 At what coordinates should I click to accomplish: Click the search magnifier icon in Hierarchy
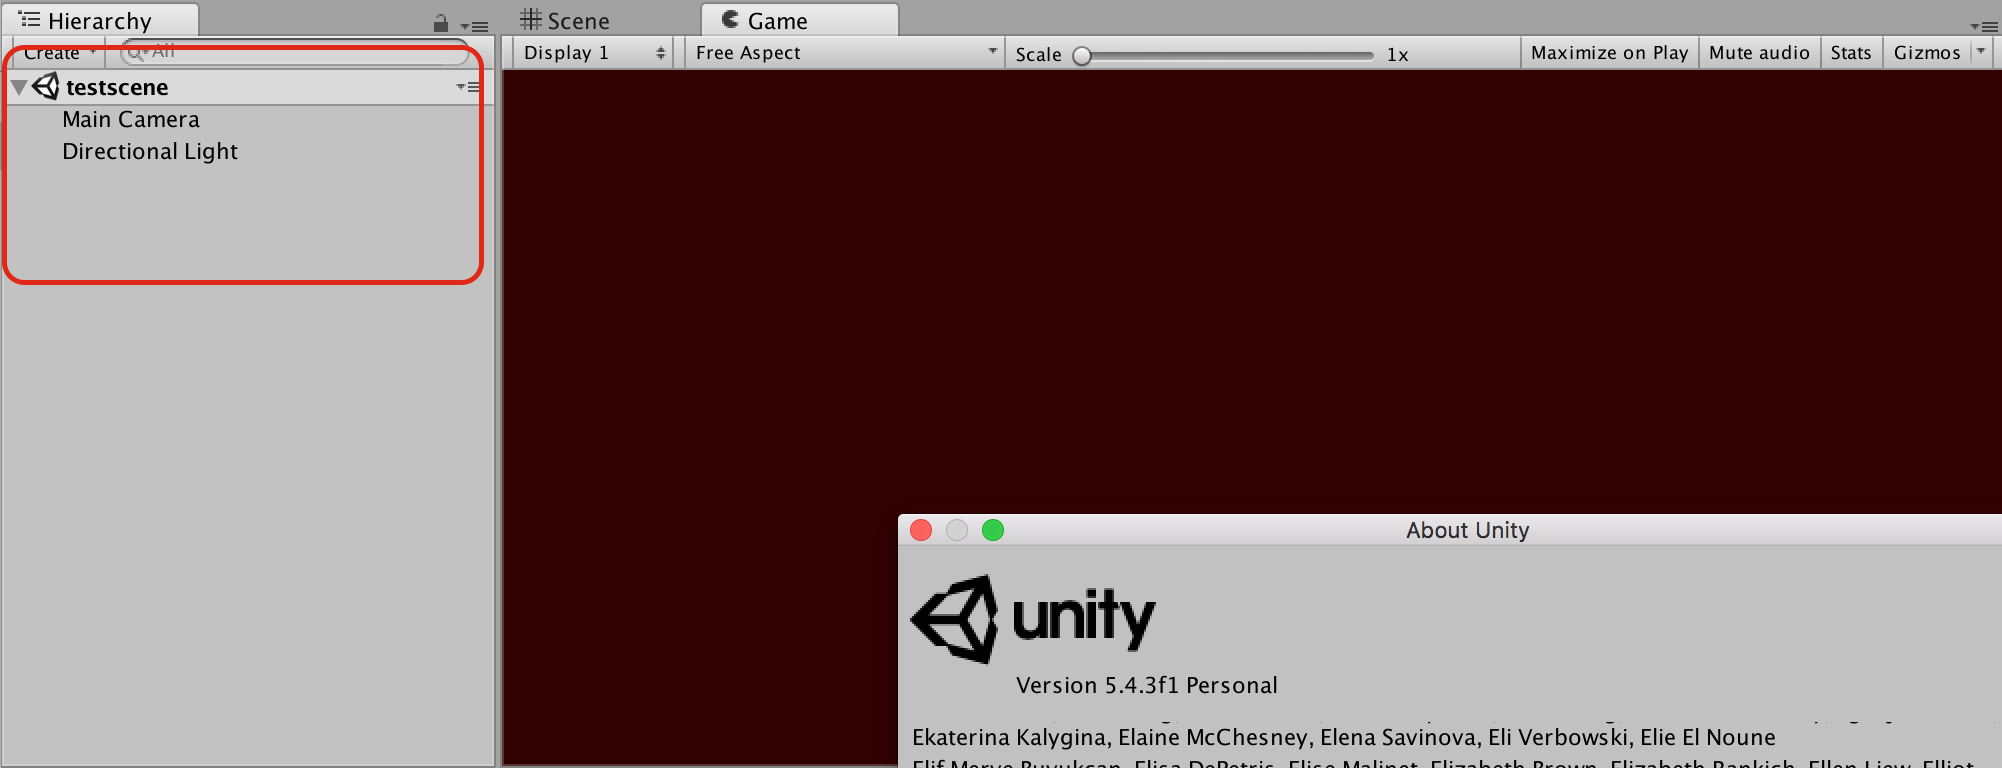pos(136,52)
